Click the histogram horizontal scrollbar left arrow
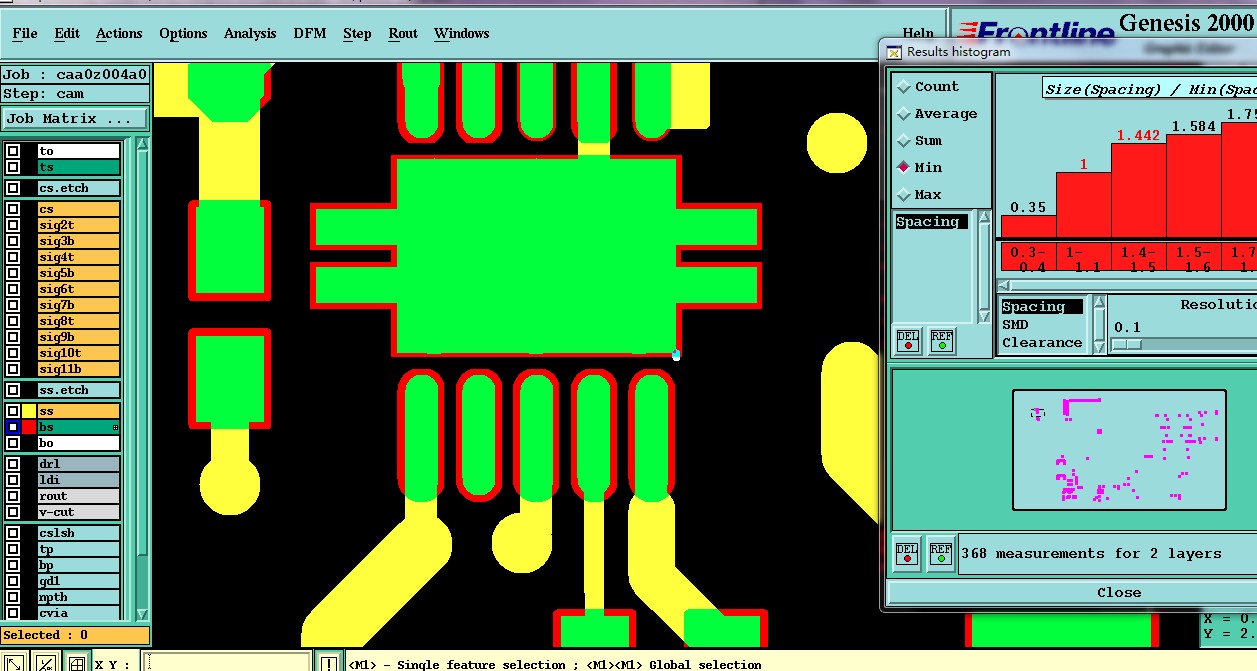 1006,286
